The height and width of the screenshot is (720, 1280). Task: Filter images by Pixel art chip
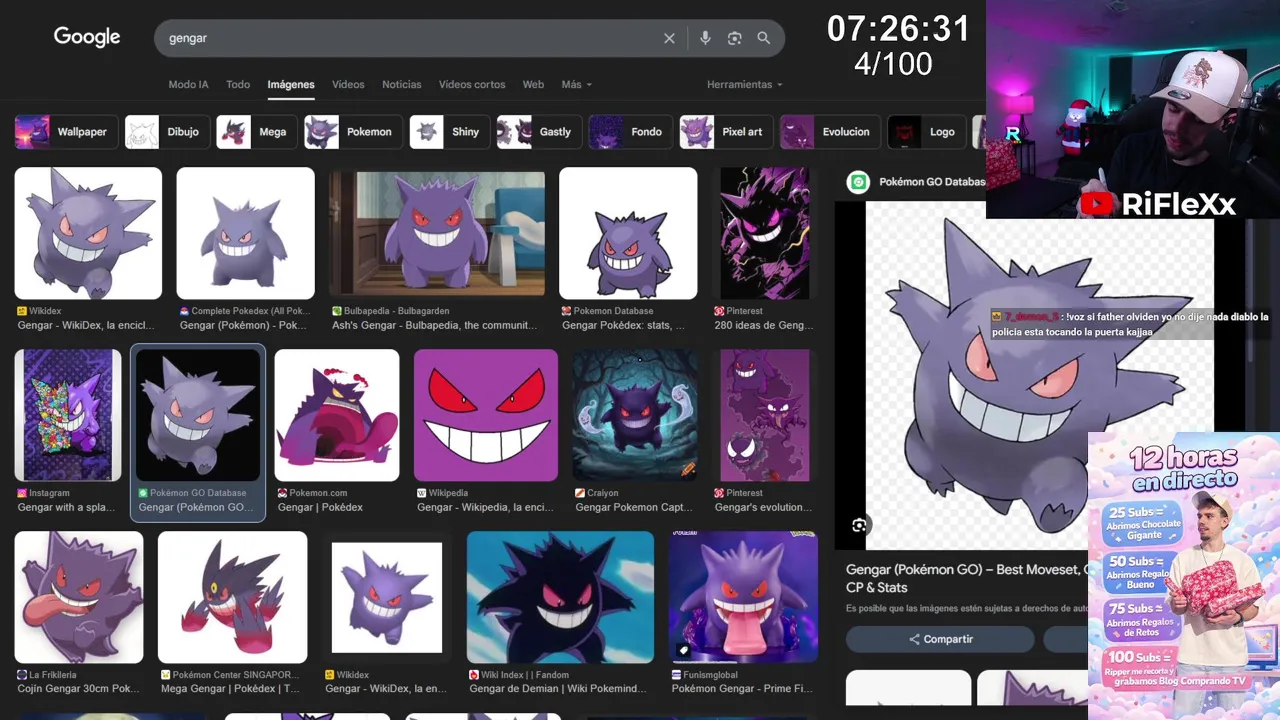click(726, 132)
